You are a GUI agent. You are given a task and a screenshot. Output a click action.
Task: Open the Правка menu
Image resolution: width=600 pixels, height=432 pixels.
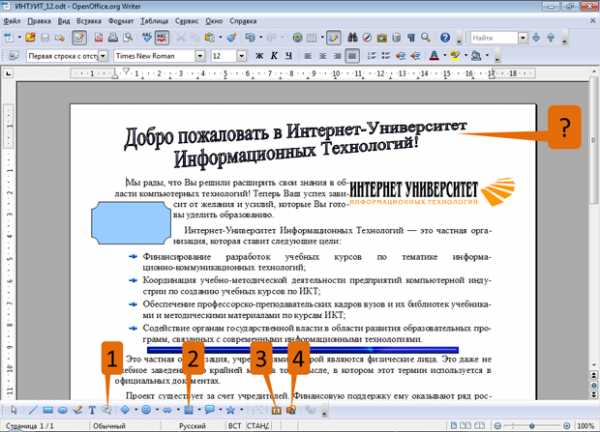tap(39, 21)
